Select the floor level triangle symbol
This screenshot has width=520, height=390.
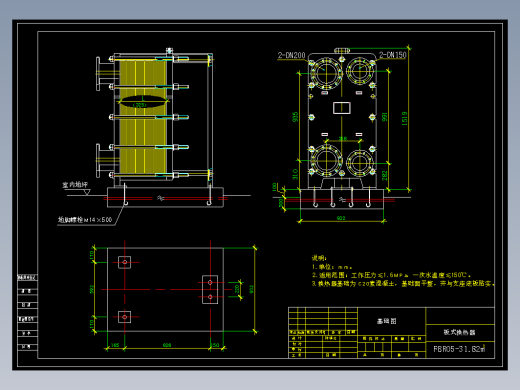tap(87, 192)
